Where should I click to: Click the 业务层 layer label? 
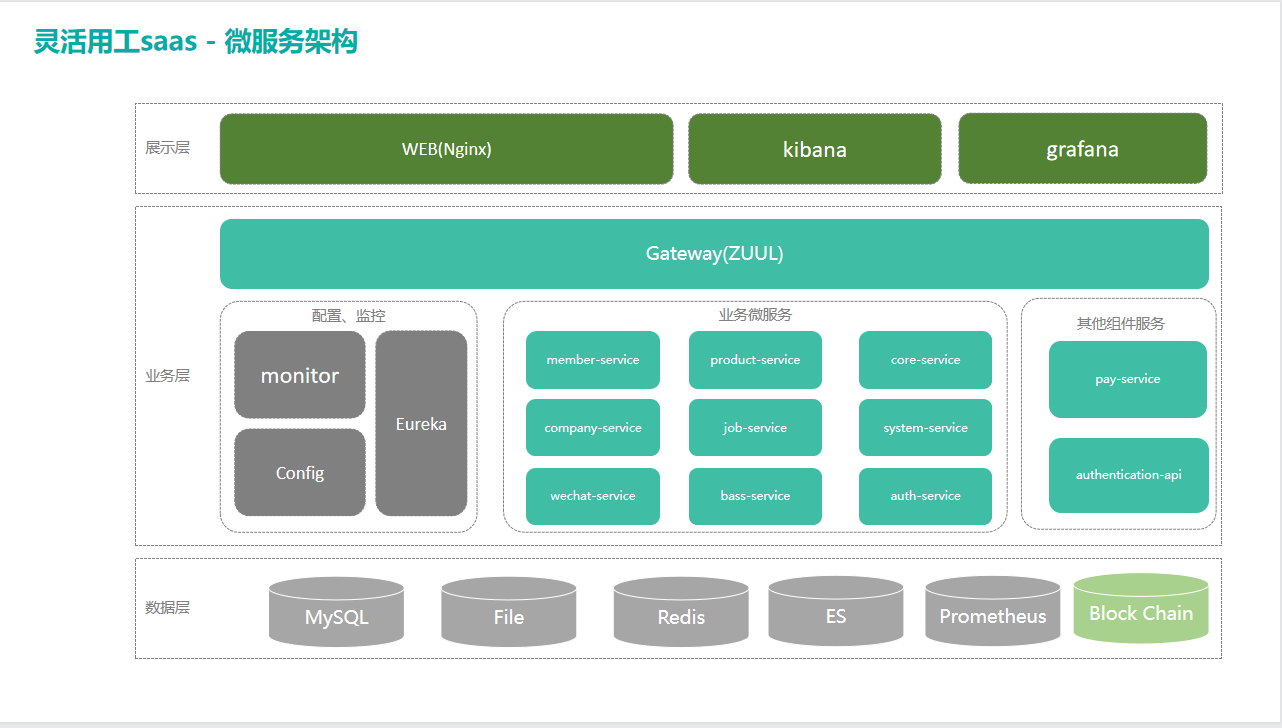pos(167,376)
